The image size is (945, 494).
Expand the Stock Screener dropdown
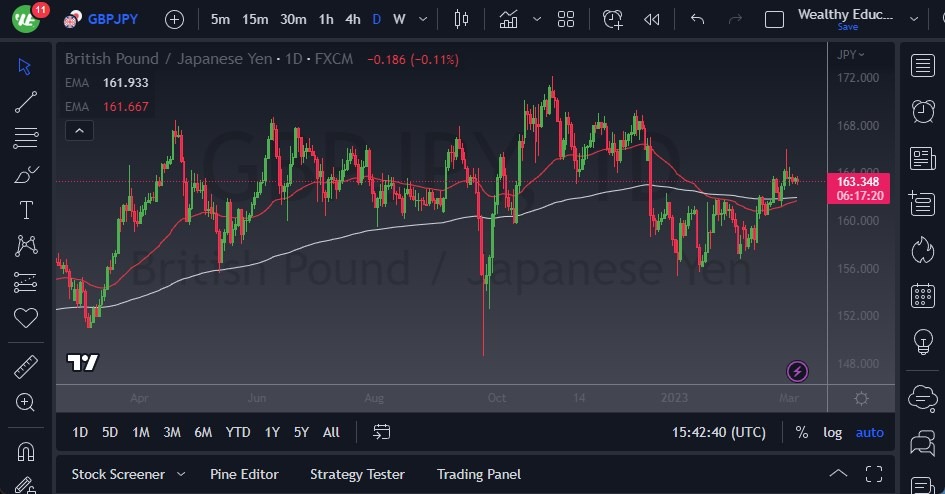coord(181,474)
